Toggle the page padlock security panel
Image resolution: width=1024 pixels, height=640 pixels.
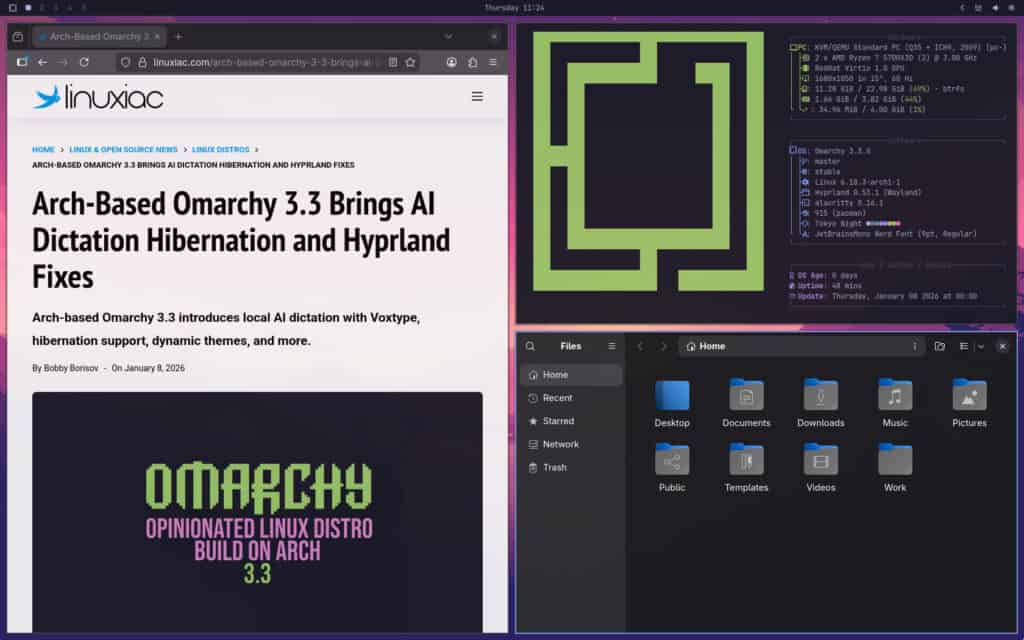pos(141,61)
